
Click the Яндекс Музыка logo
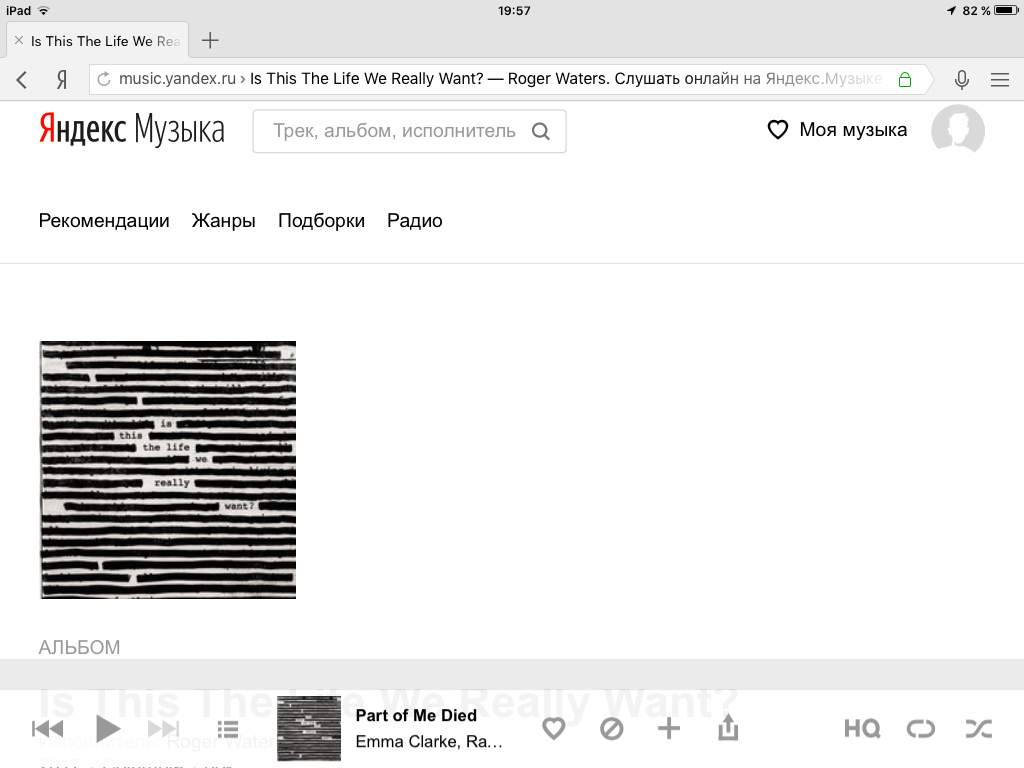click(x=131, y=130)
